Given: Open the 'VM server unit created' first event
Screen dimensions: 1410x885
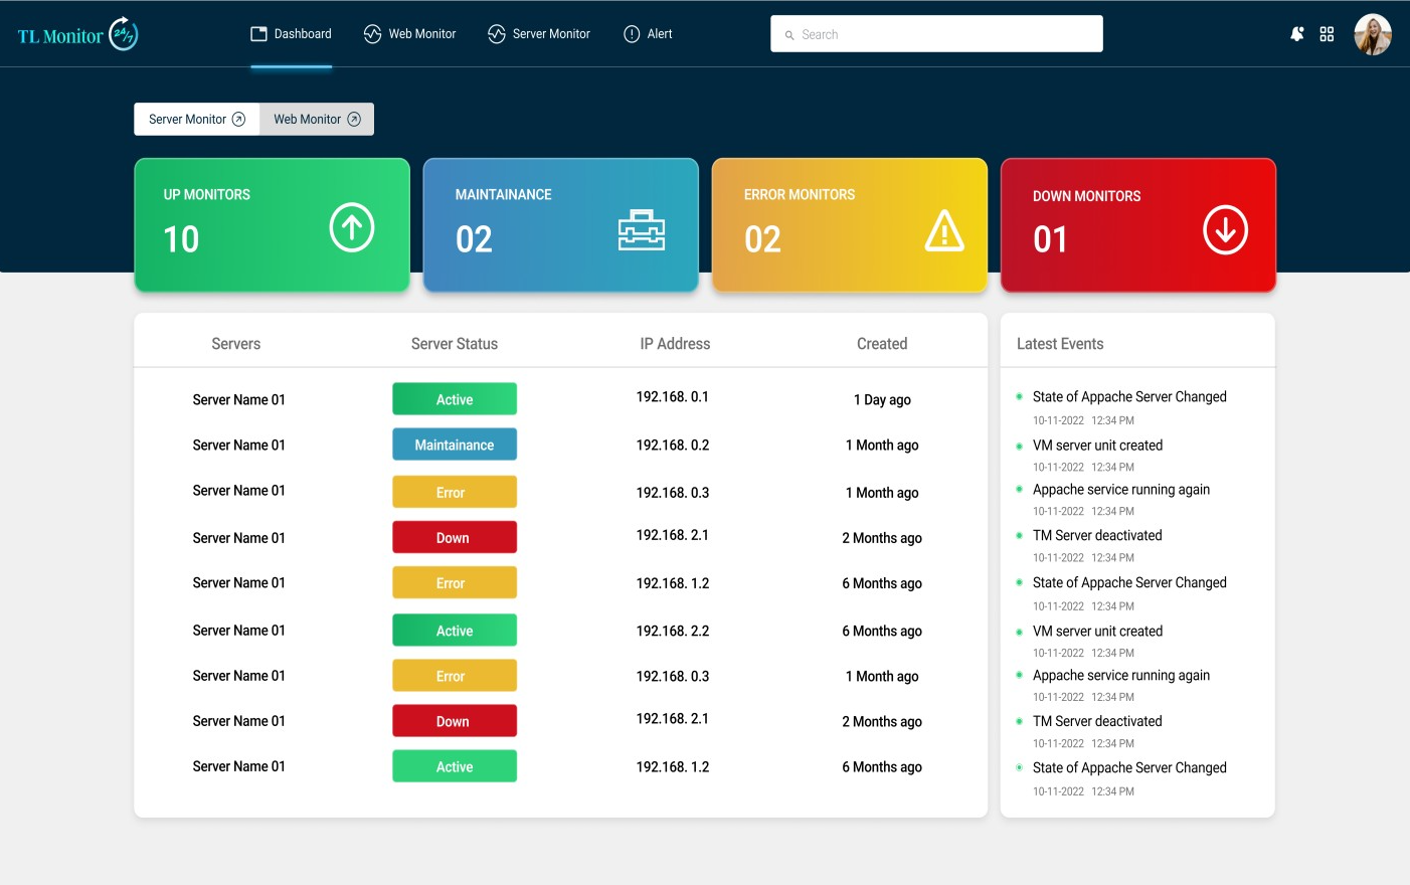Looking at the screenshot, I should click(1097, 445).
